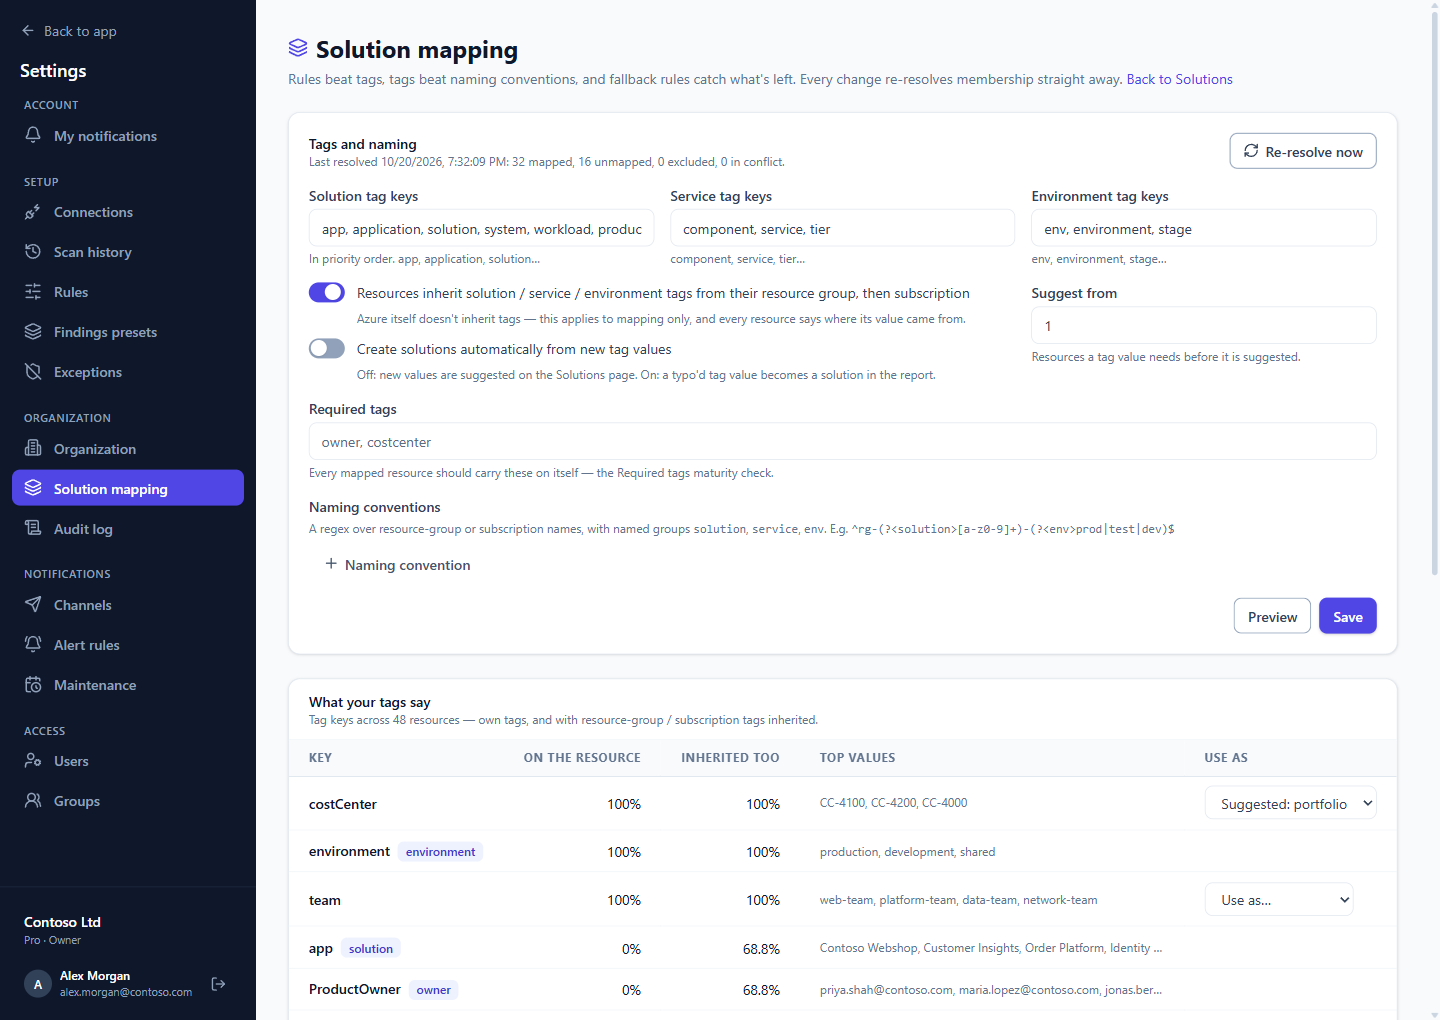The height and width of the screenshot is (1020, 1440).
Task: Click the Preview button
Action: click(1272, 616)
